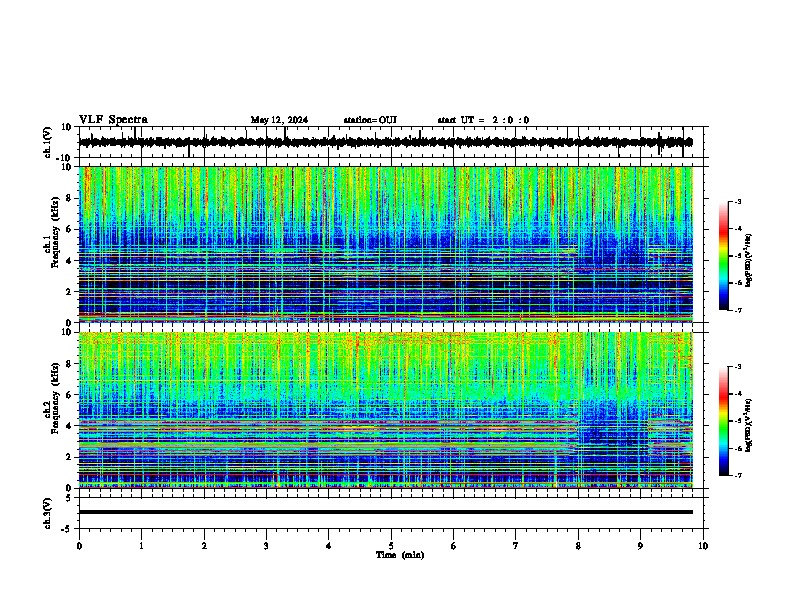Click time axis tick label "2"
The height and width of the screenshot is (612, 792).
click(x=204, y=546)
